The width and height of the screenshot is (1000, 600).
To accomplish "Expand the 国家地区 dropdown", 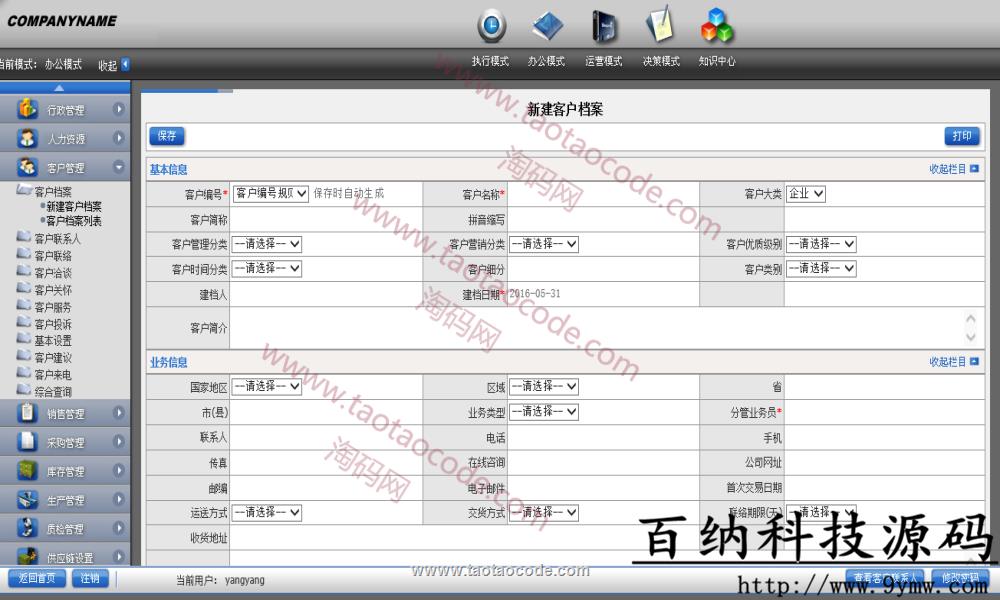I will [x=267, y=386].
